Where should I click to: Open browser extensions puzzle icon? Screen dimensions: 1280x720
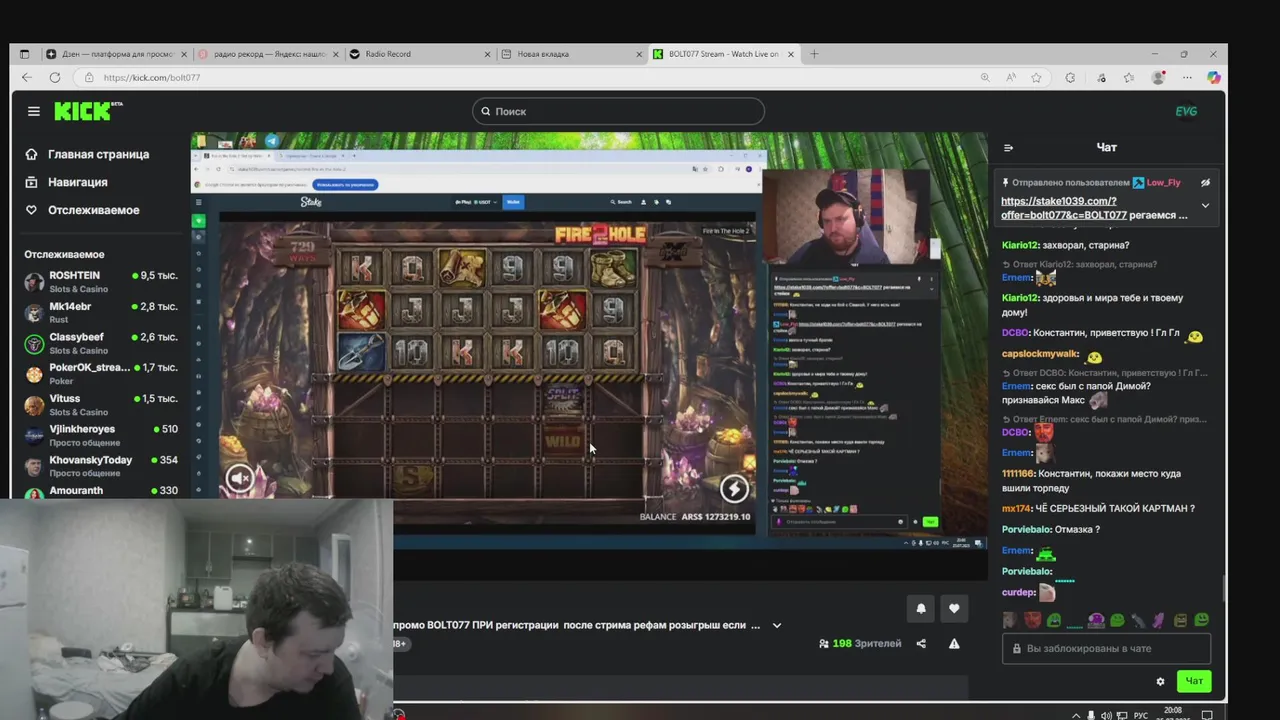[x=1071, y=77]
